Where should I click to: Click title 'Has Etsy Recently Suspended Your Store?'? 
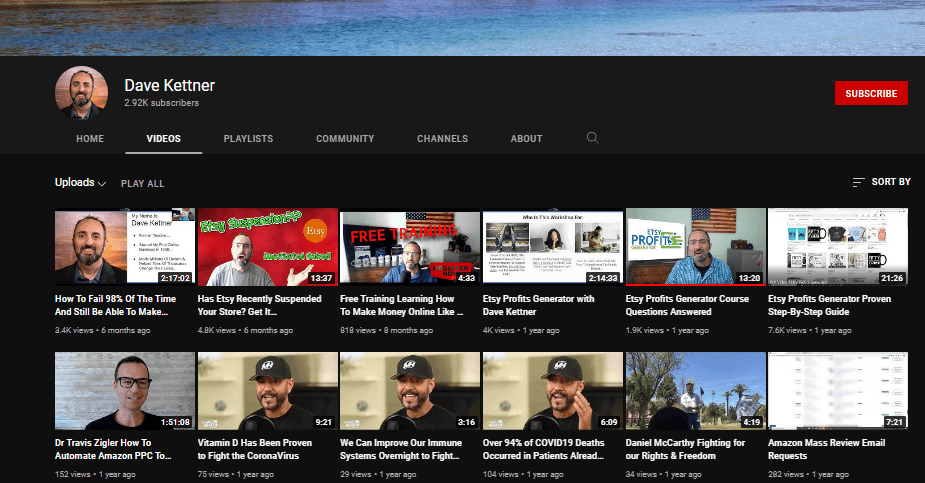click(260, 305)
